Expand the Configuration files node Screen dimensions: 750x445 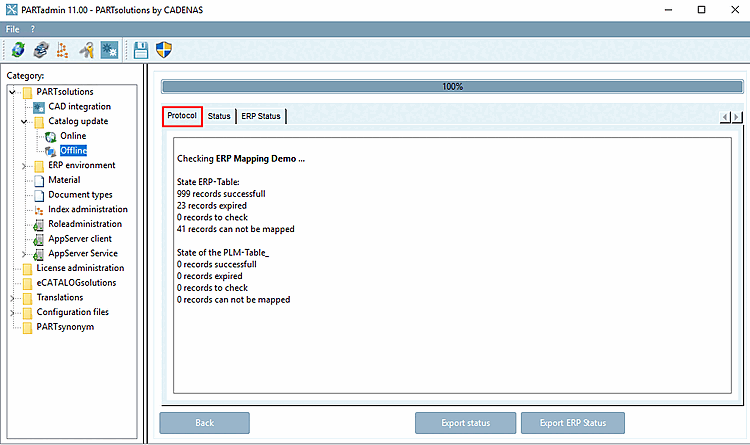point(12,313)
